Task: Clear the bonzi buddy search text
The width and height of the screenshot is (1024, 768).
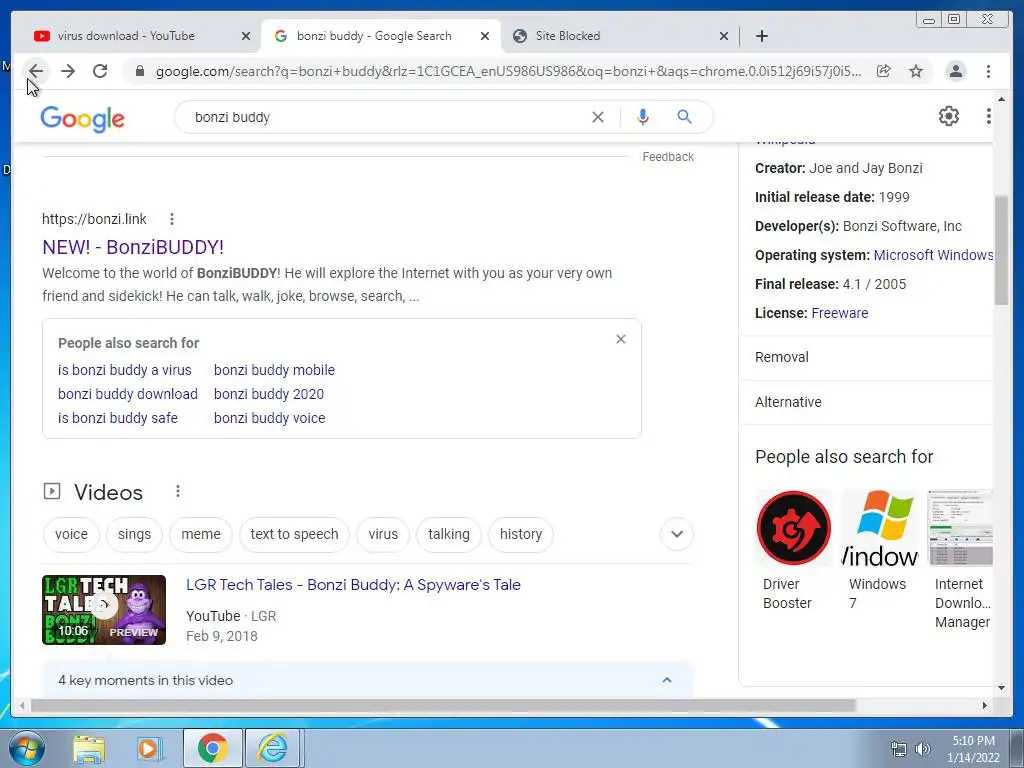Action: (598, 117)
